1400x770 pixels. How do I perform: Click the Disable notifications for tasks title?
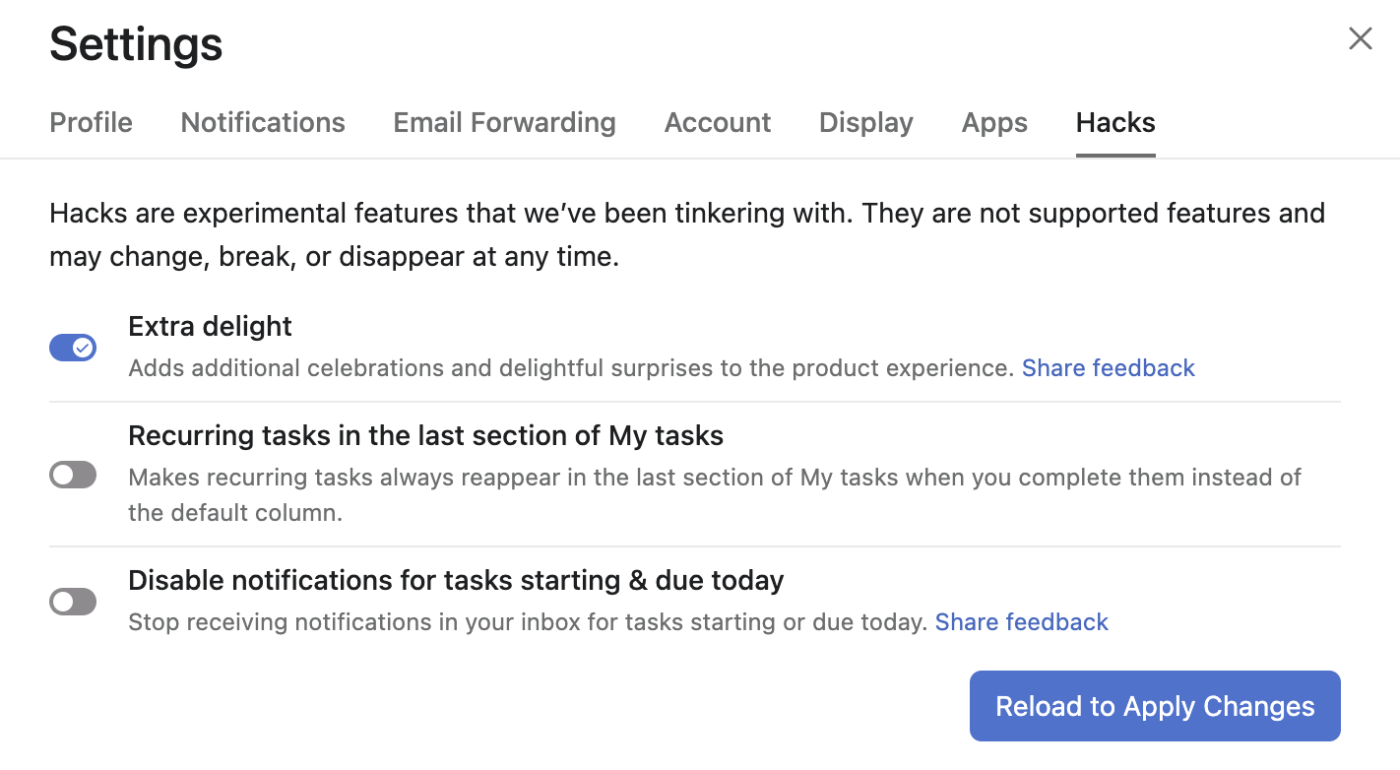coord(455,580)
